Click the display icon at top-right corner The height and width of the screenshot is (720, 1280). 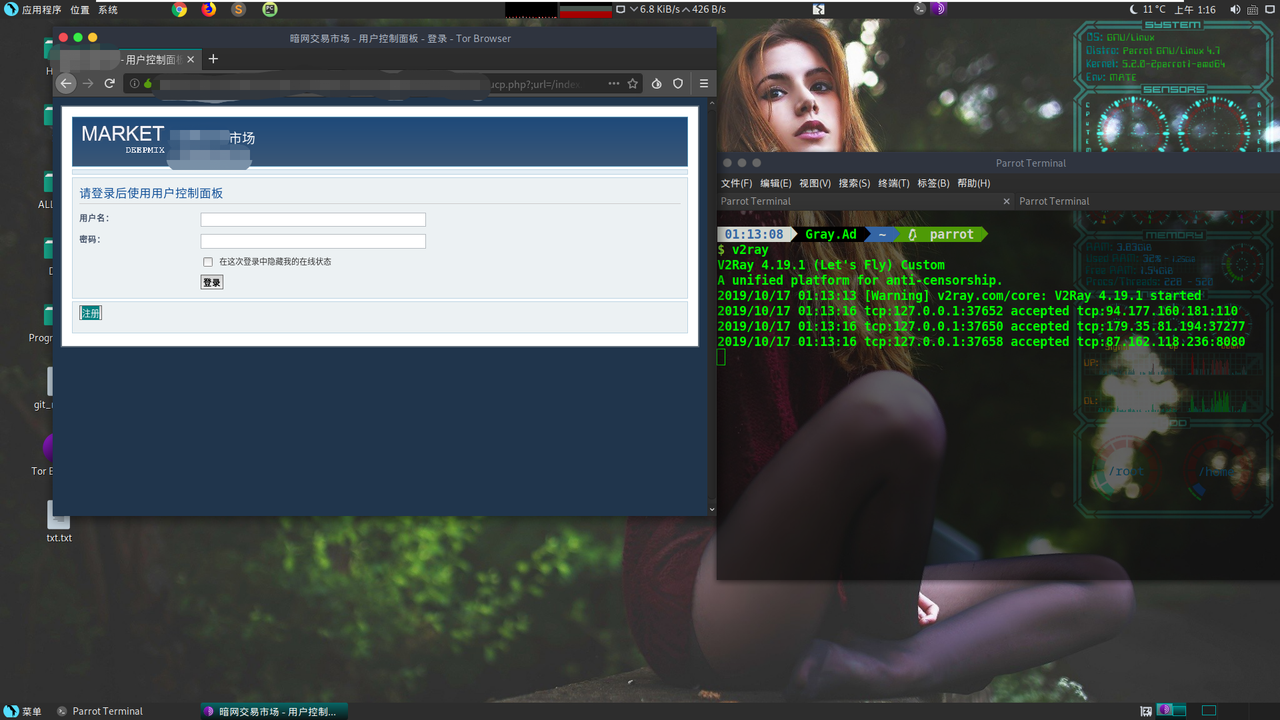(x=1269, y=9)
